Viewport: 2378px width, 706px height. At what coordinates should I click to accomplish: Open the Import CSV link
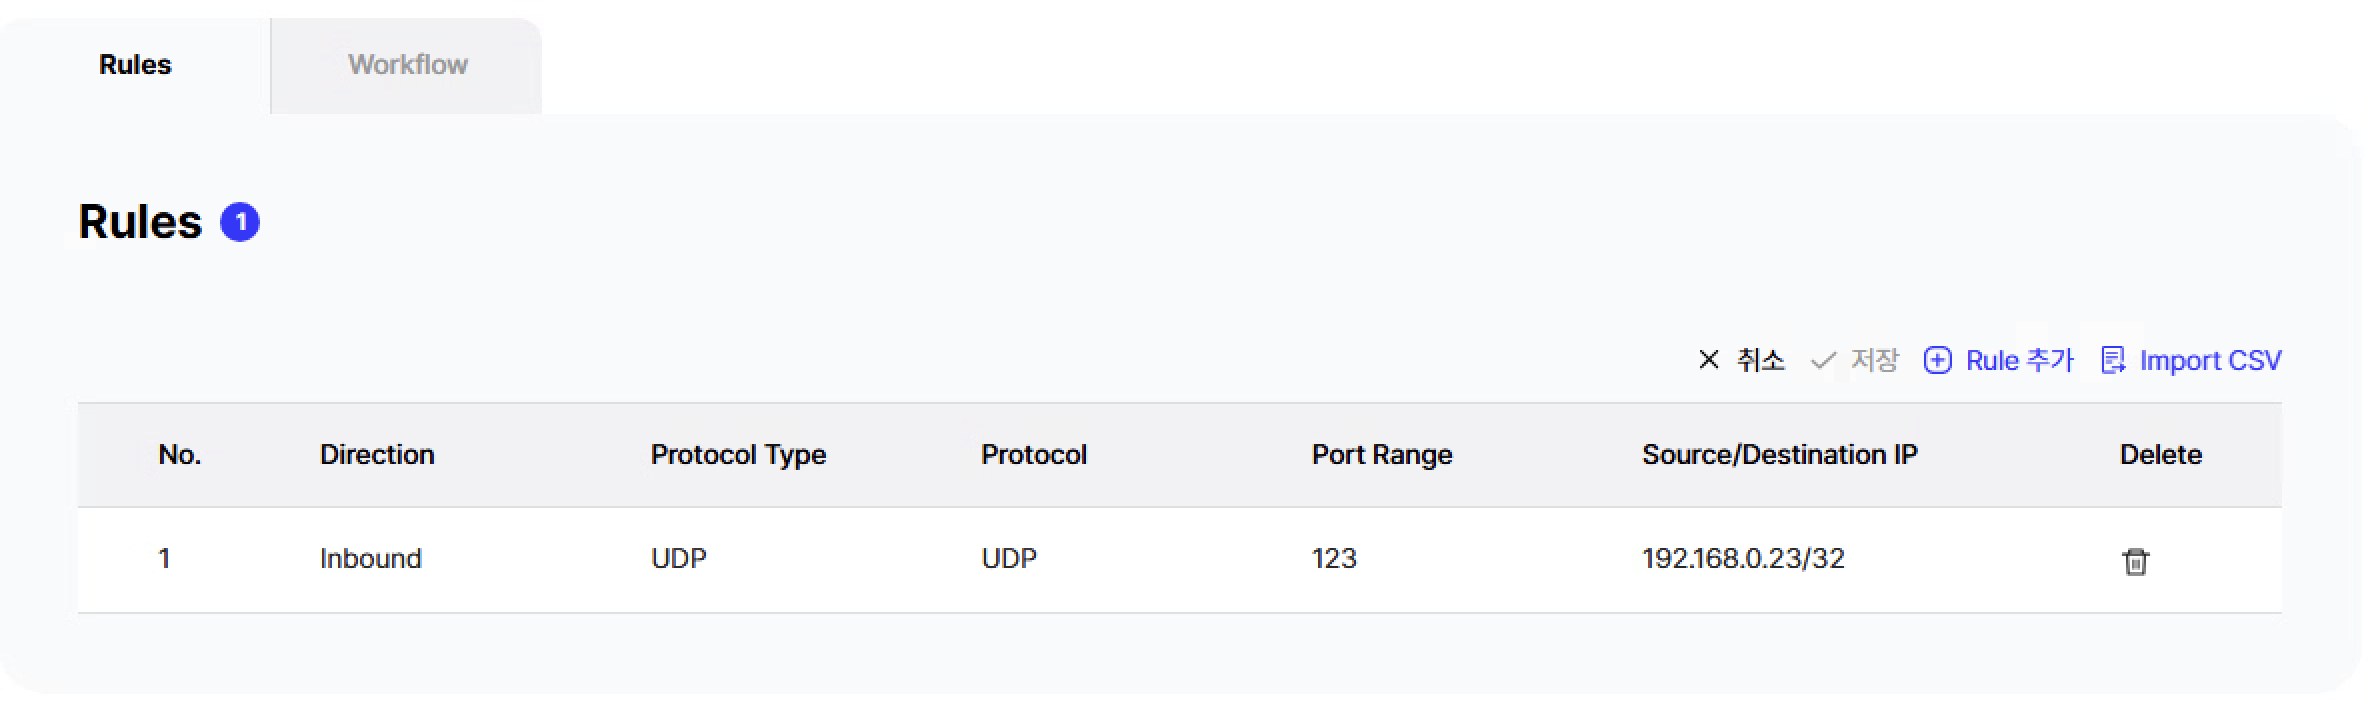[x=2210, y=361]
